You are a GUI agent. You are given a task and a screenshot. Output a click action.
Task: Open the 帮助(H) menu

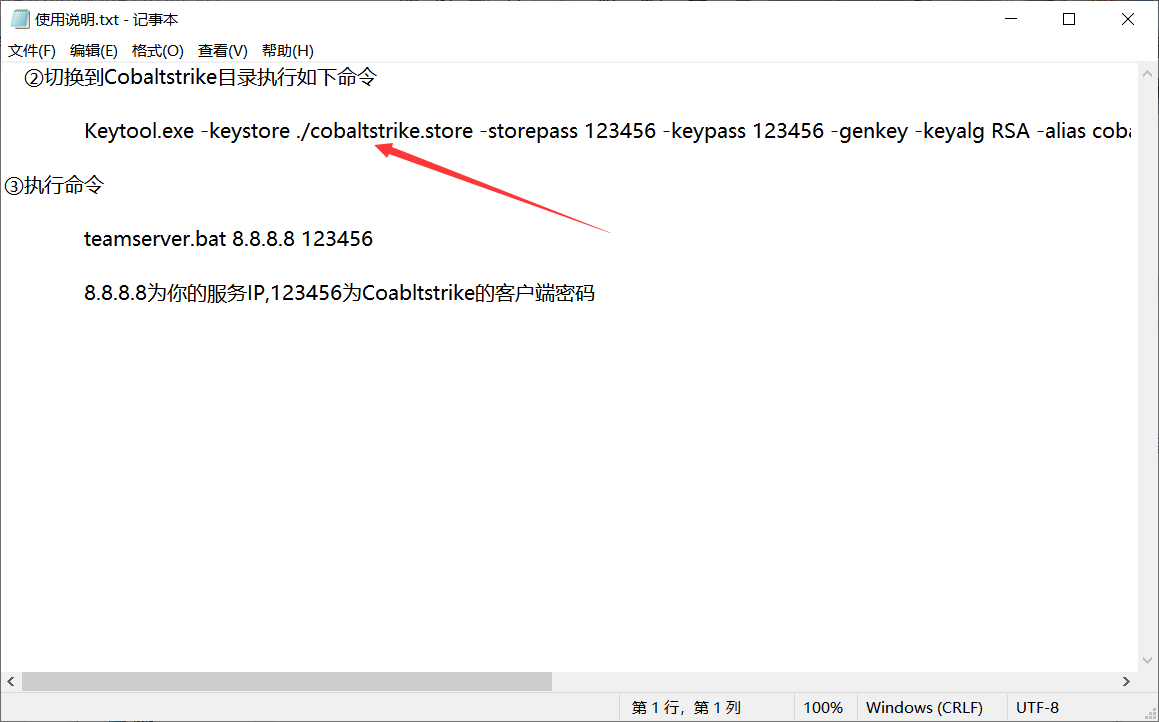coord(288,50)
